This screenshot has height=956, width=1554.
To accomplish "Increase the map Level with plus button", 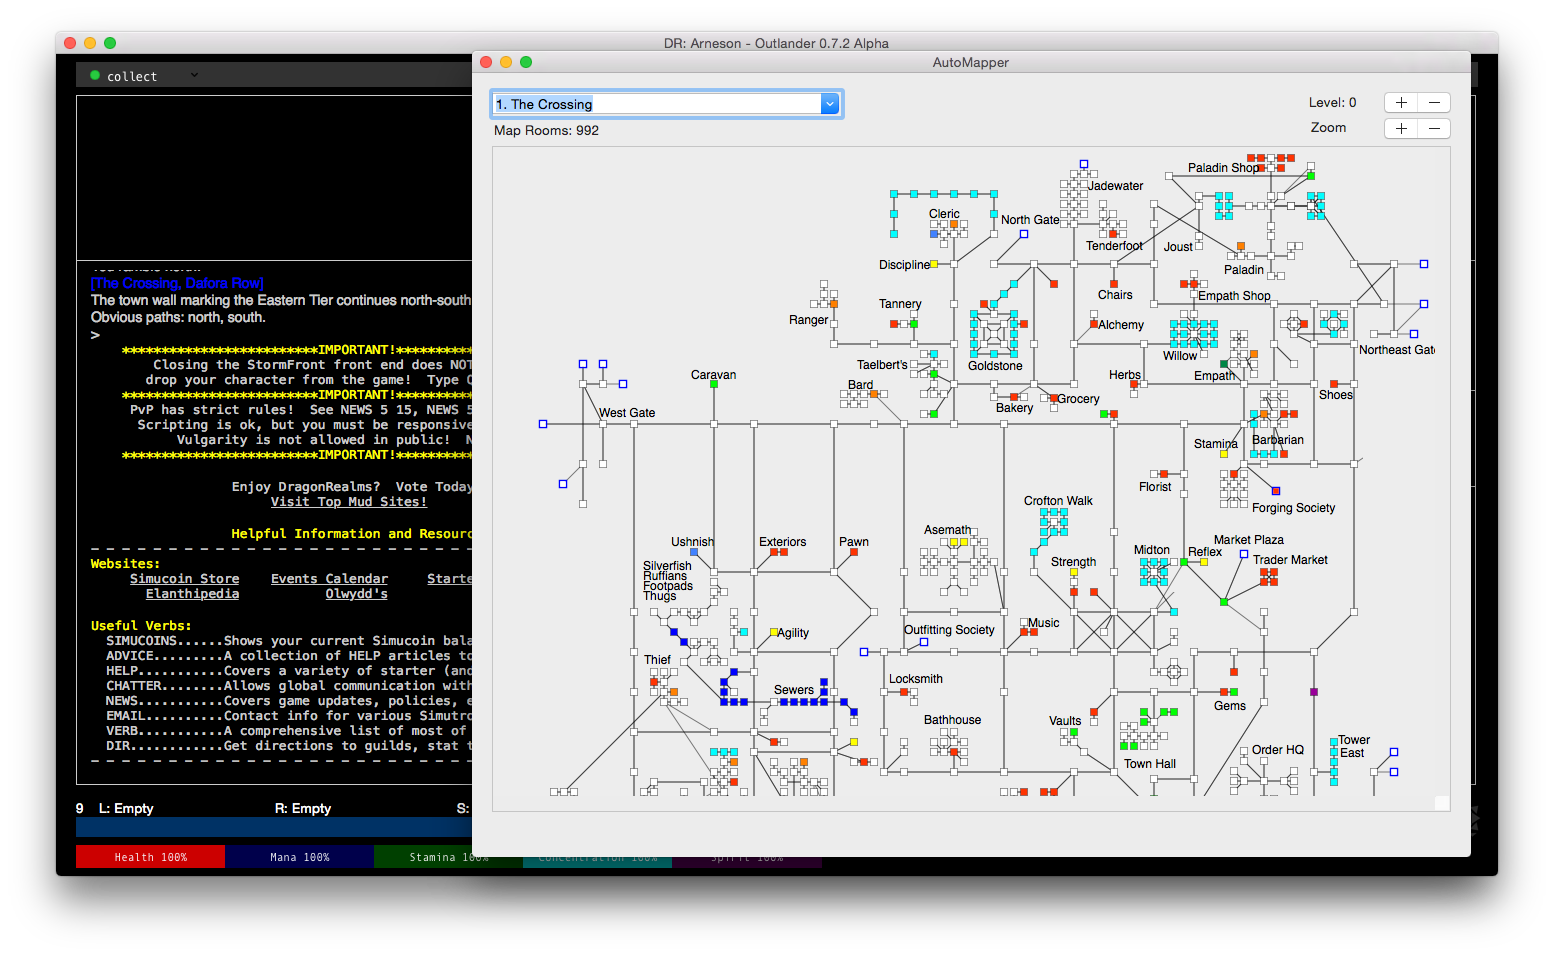I will pos(1401,103).
